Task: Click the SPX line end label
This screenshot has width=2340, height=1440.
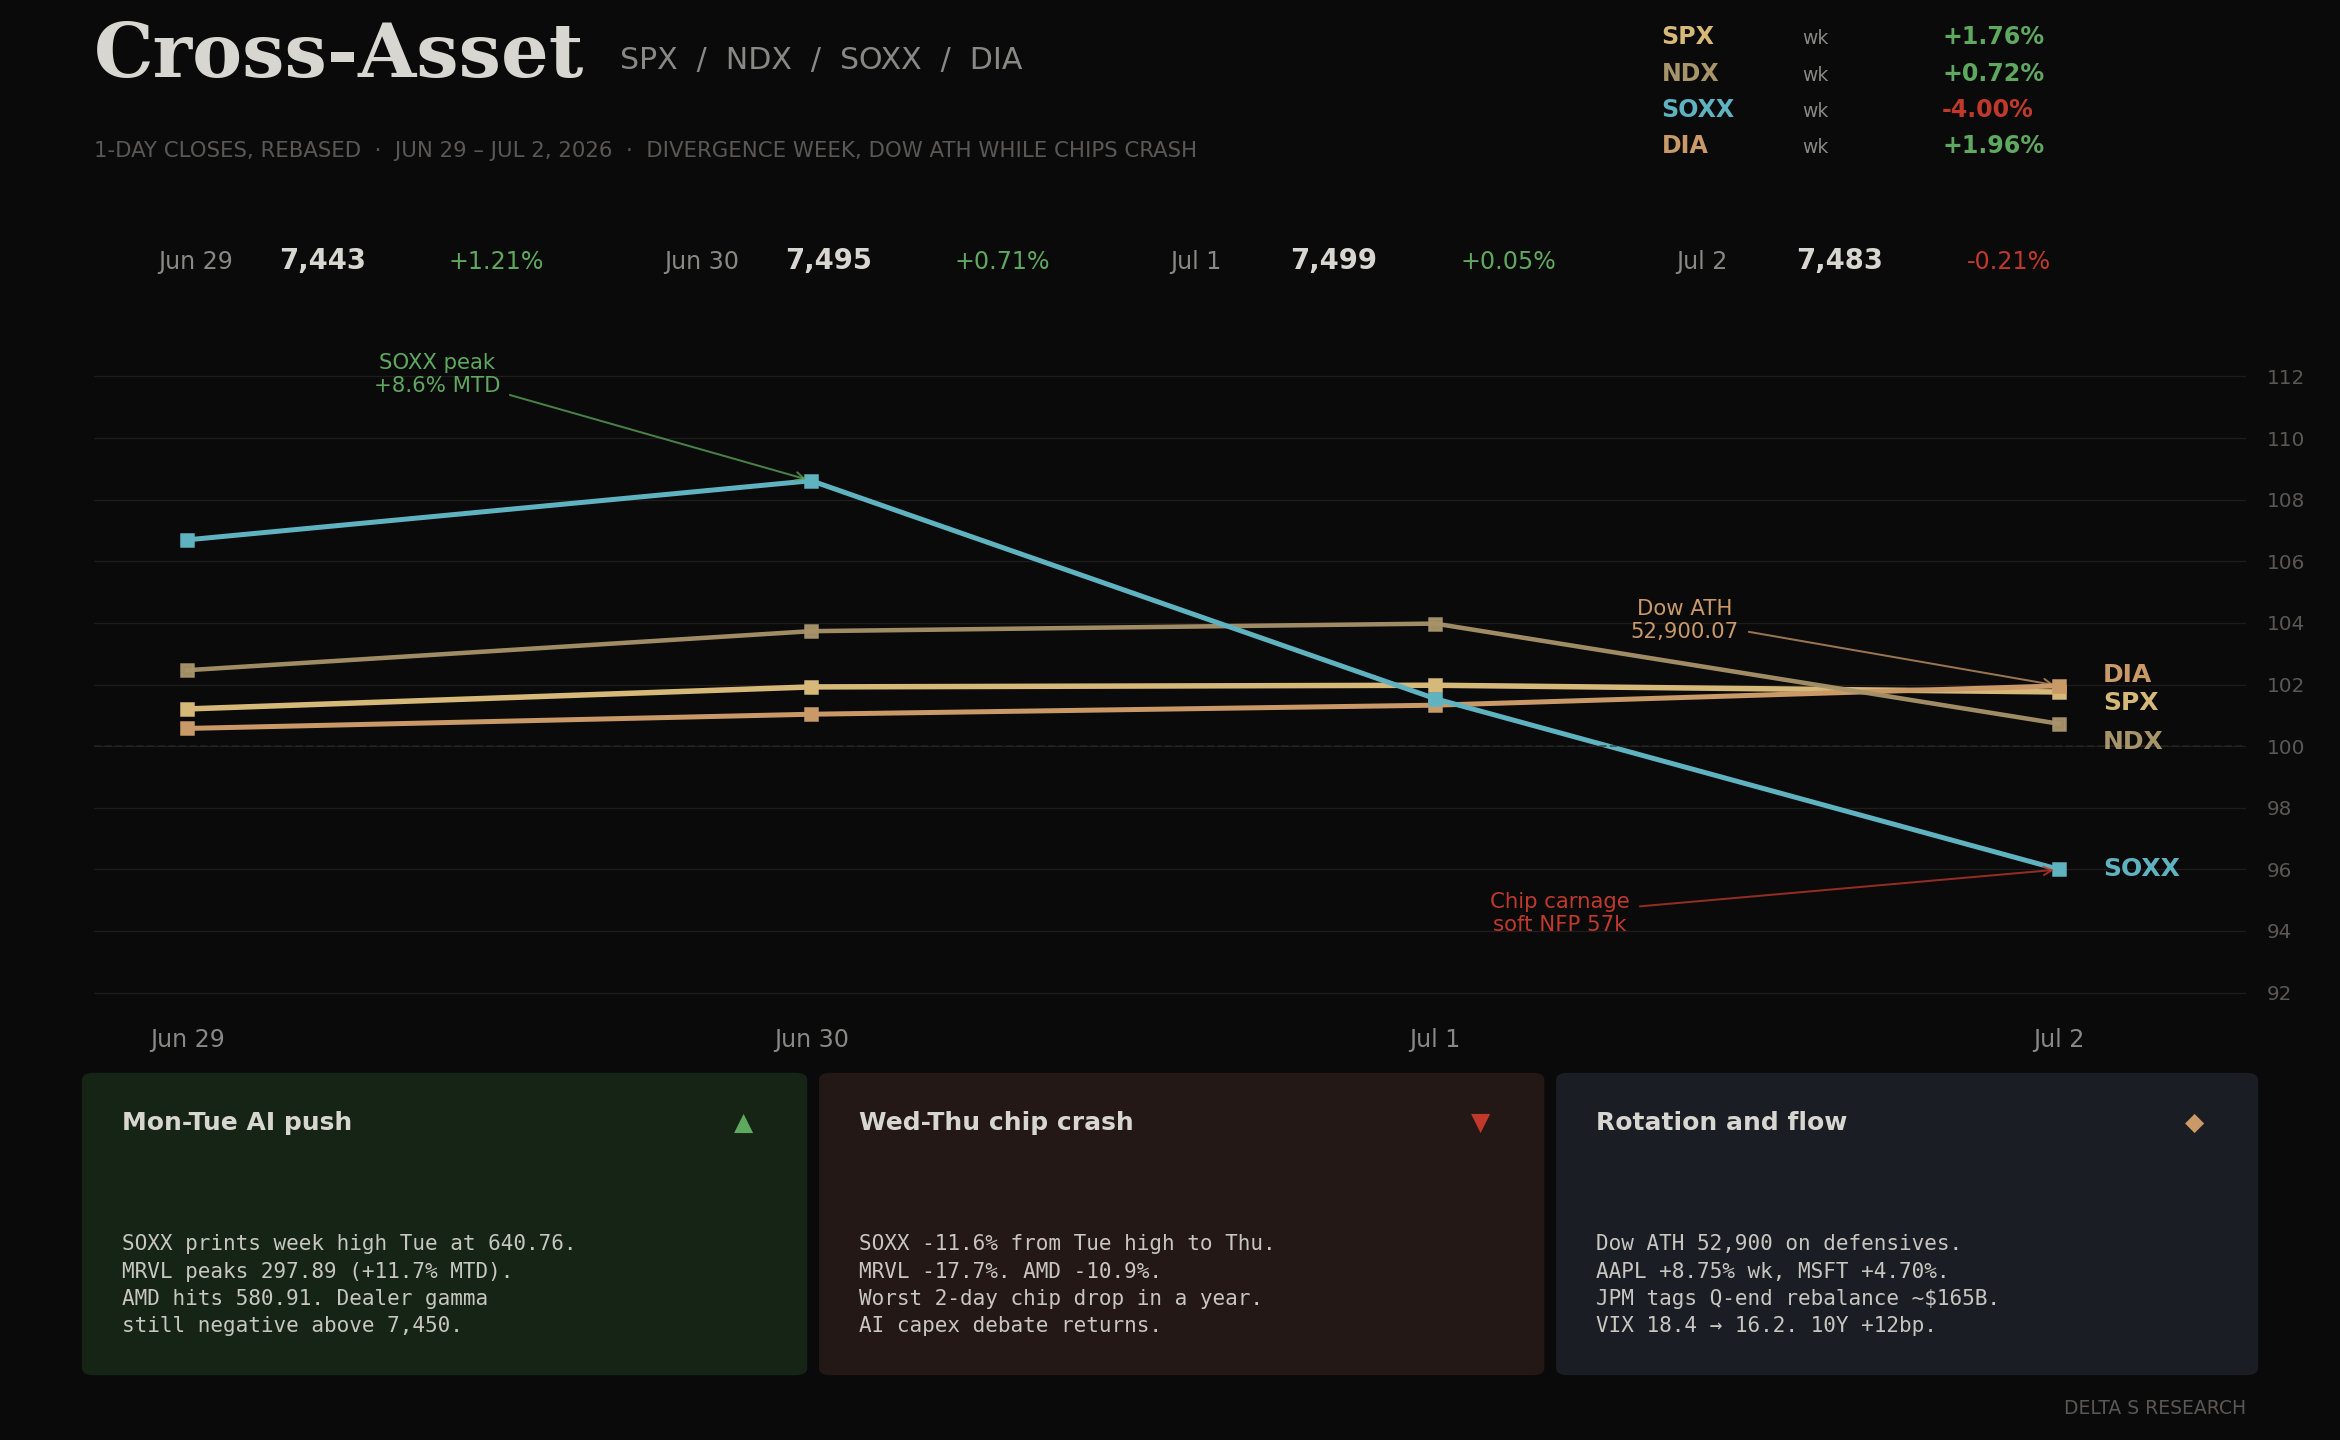Action: (x=2131, y=702)
